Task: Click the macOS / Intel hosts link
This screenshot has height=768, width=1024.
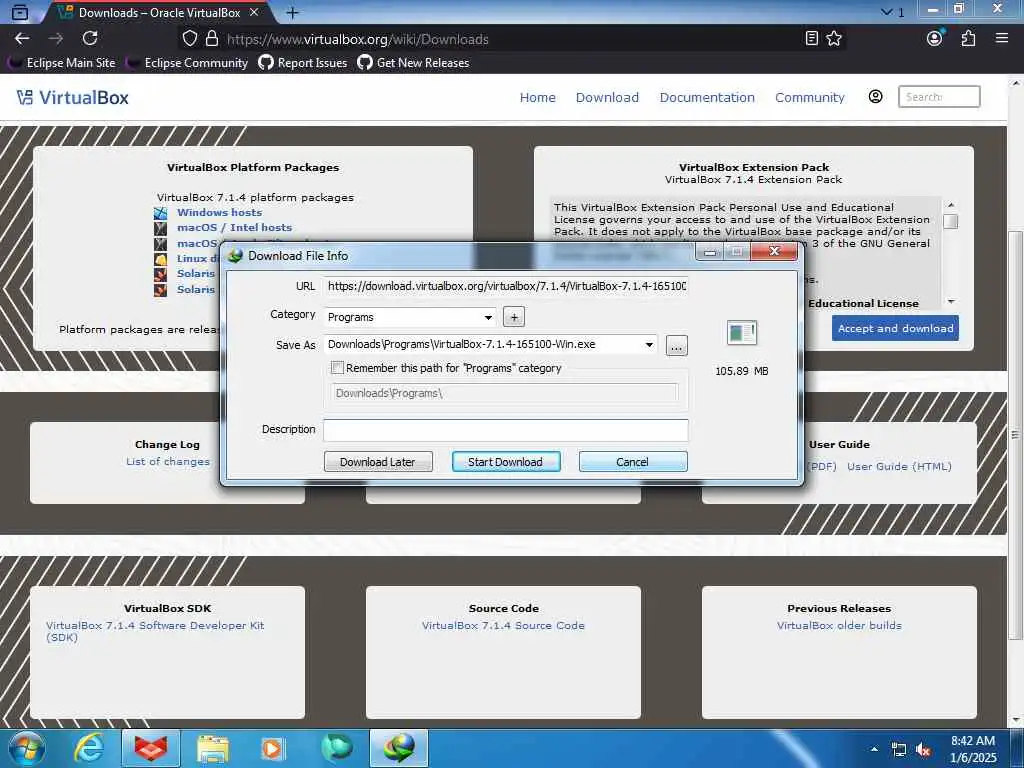Action: coord(234,227)
